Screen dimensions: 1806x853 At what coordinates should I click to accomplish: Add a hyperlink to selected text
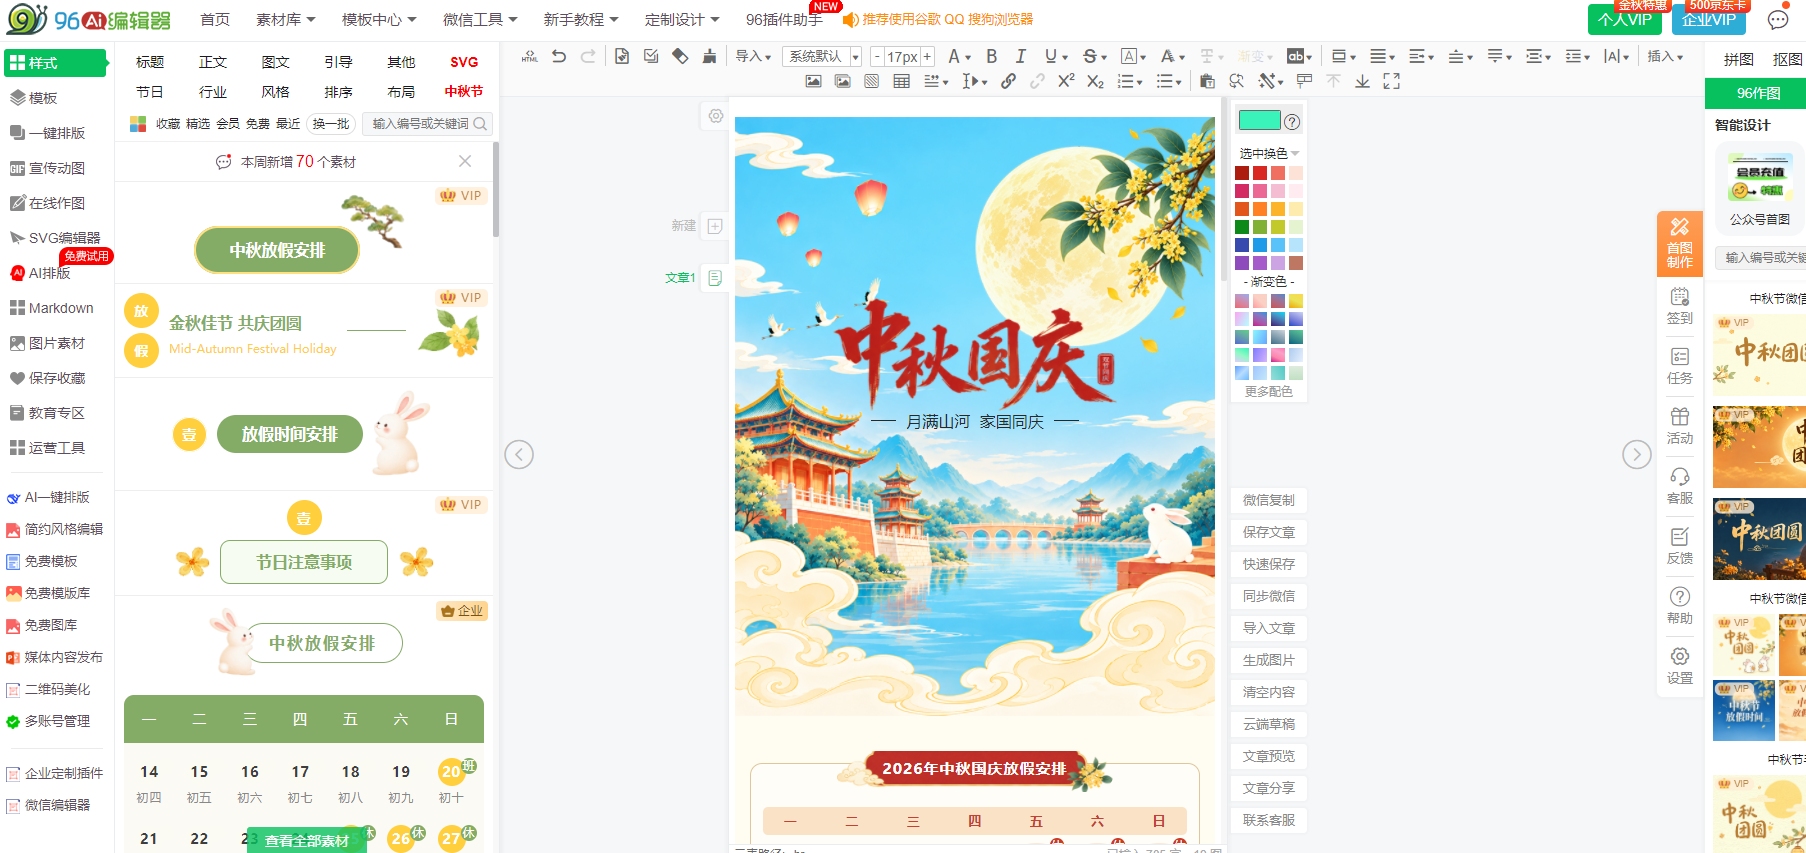[1008, 81]
